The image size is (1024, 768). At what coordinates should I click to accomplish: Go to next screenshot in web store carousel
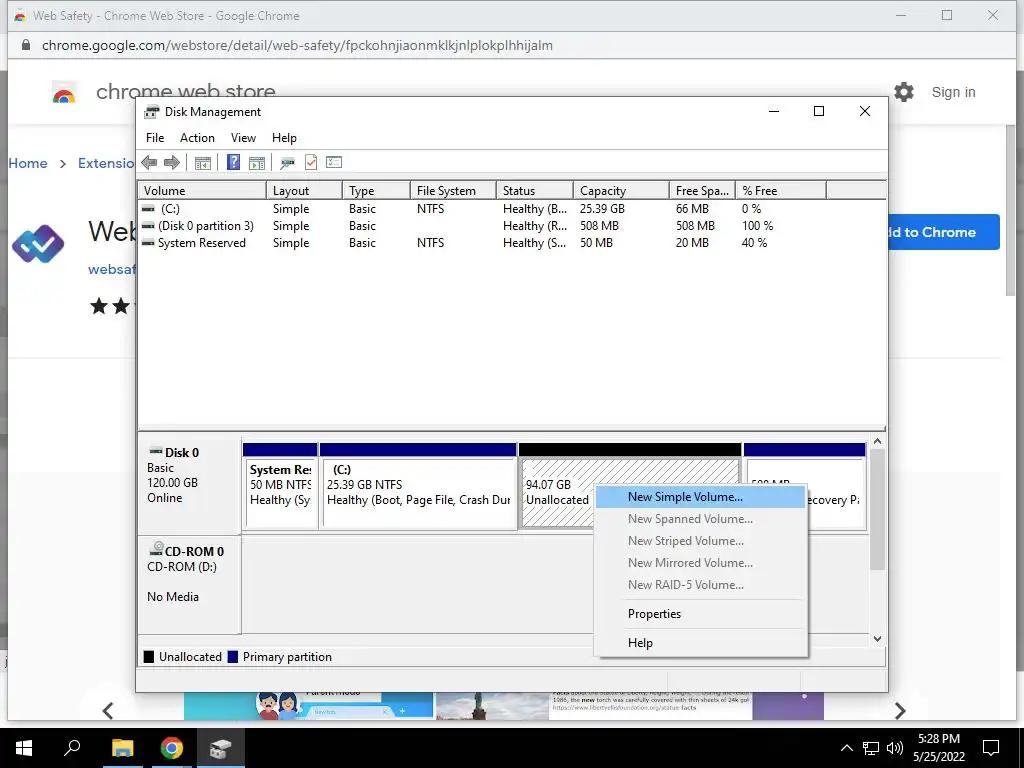tap(900, 710)
